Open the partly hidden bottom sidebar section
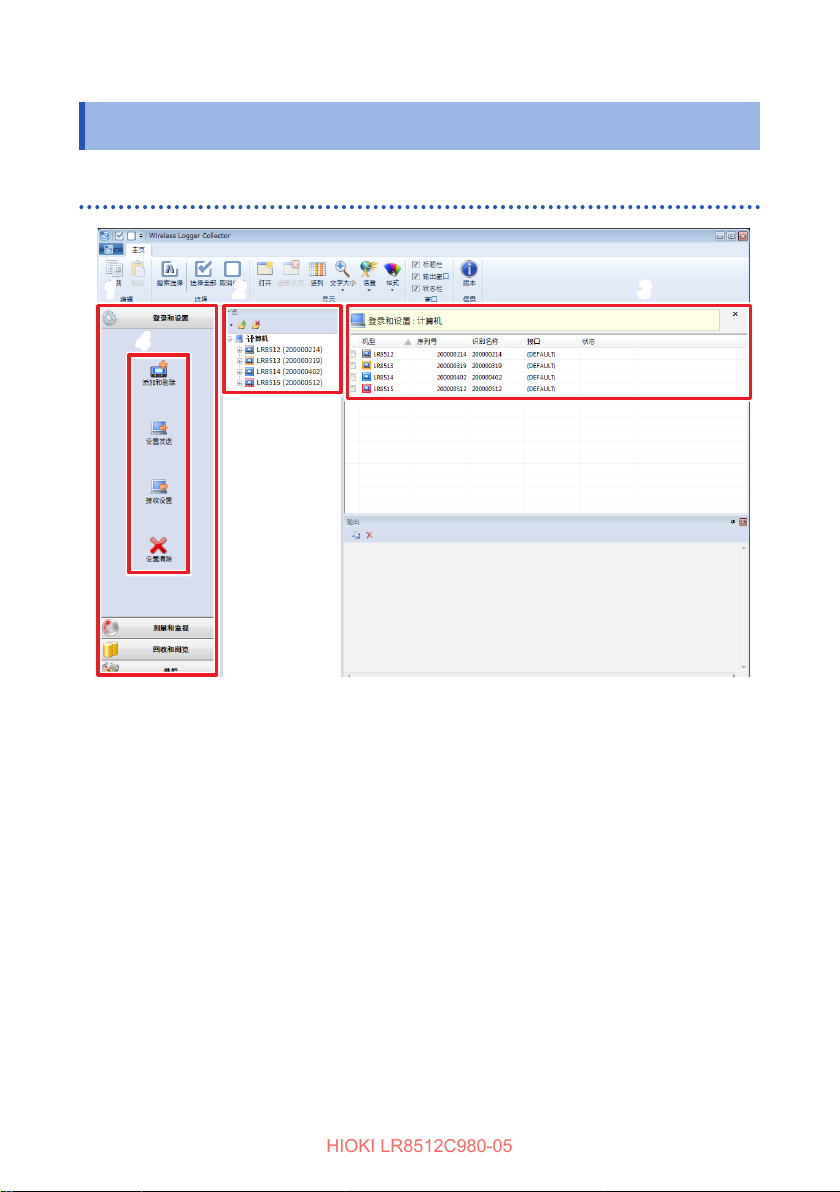Screen dimensions: 840x1192 point(158,667)
